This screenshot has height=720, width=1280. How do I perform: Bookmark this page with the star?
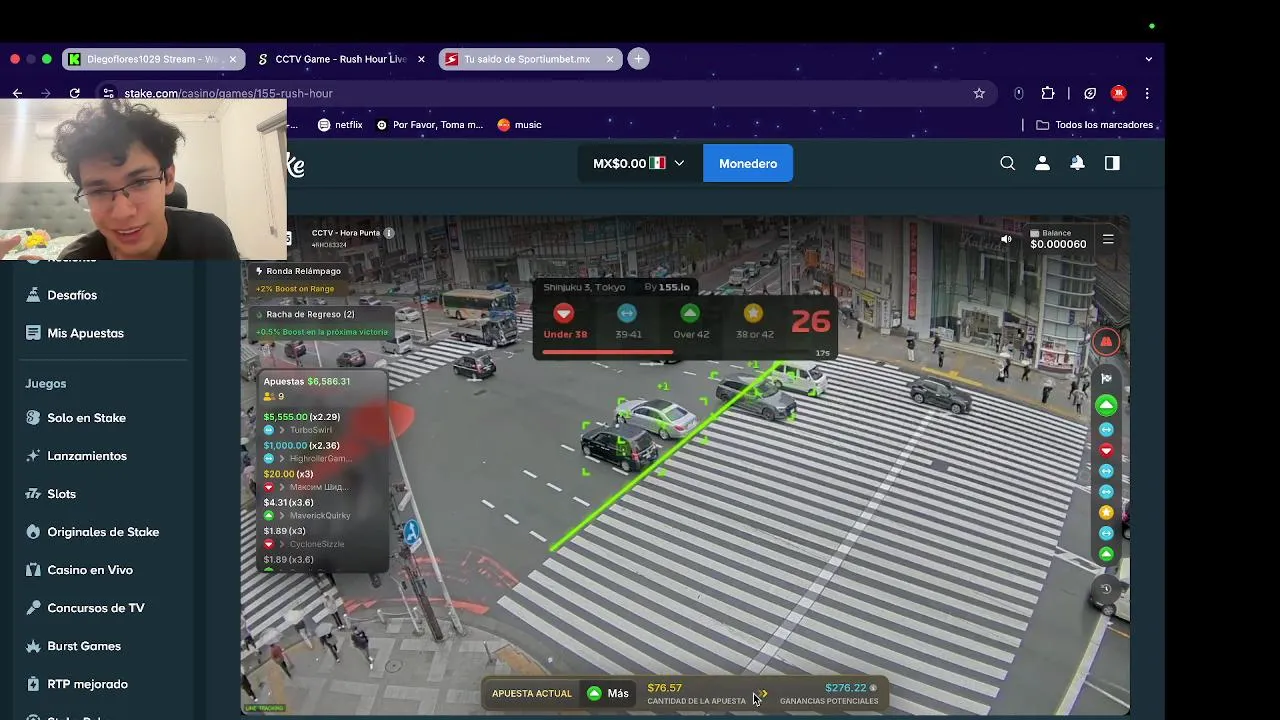pyautogui.click(x=979, y=93)
